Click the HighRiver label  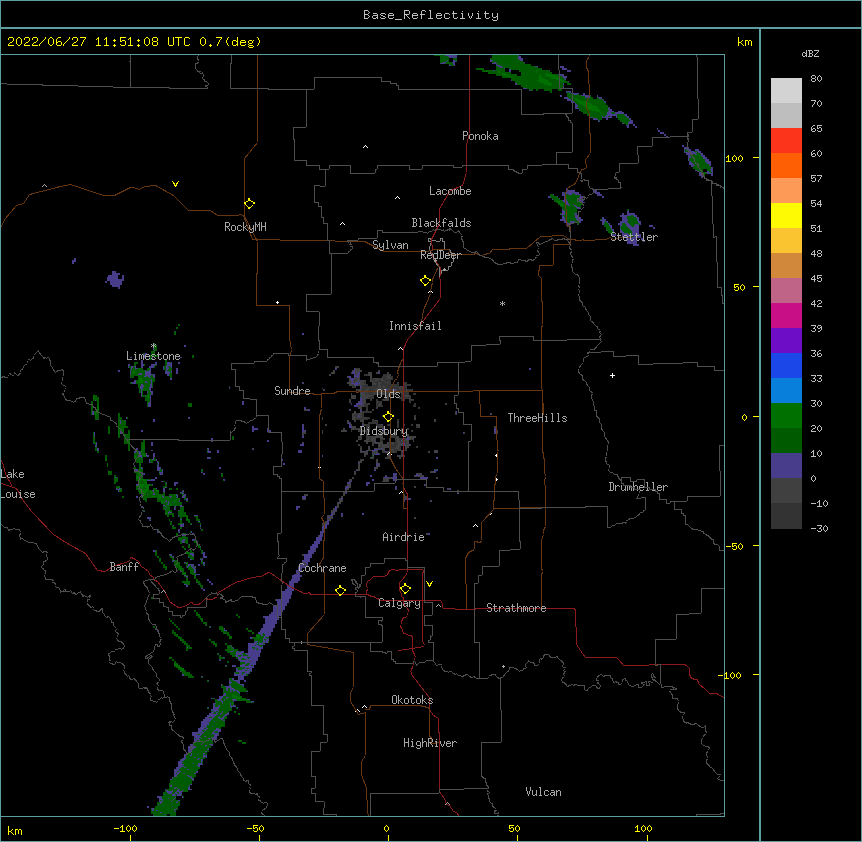(x=430, y=743)
